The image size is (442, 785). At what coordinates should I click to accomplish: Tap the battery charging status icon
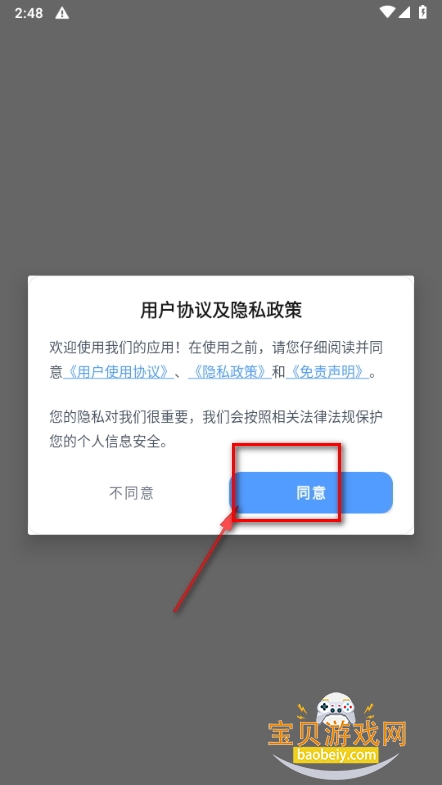pyautogui.click(x=423, y=12)
